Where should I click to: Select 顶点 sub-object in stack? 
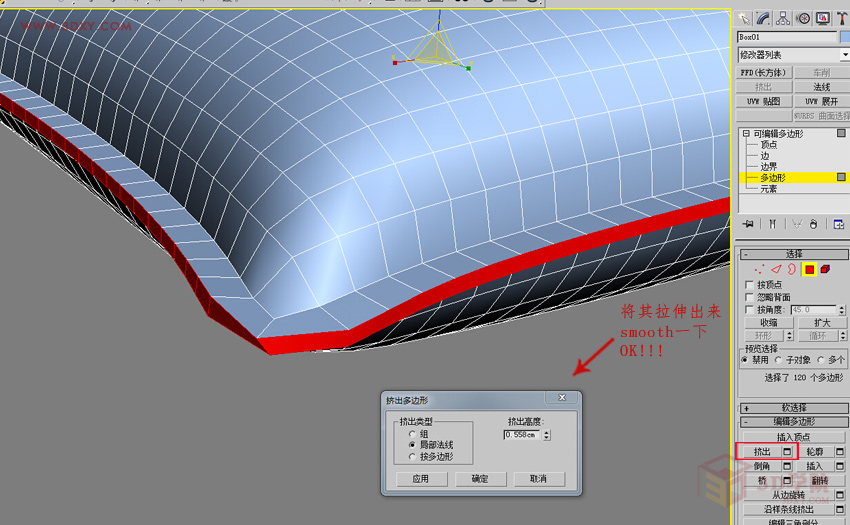tap(769, 145)
